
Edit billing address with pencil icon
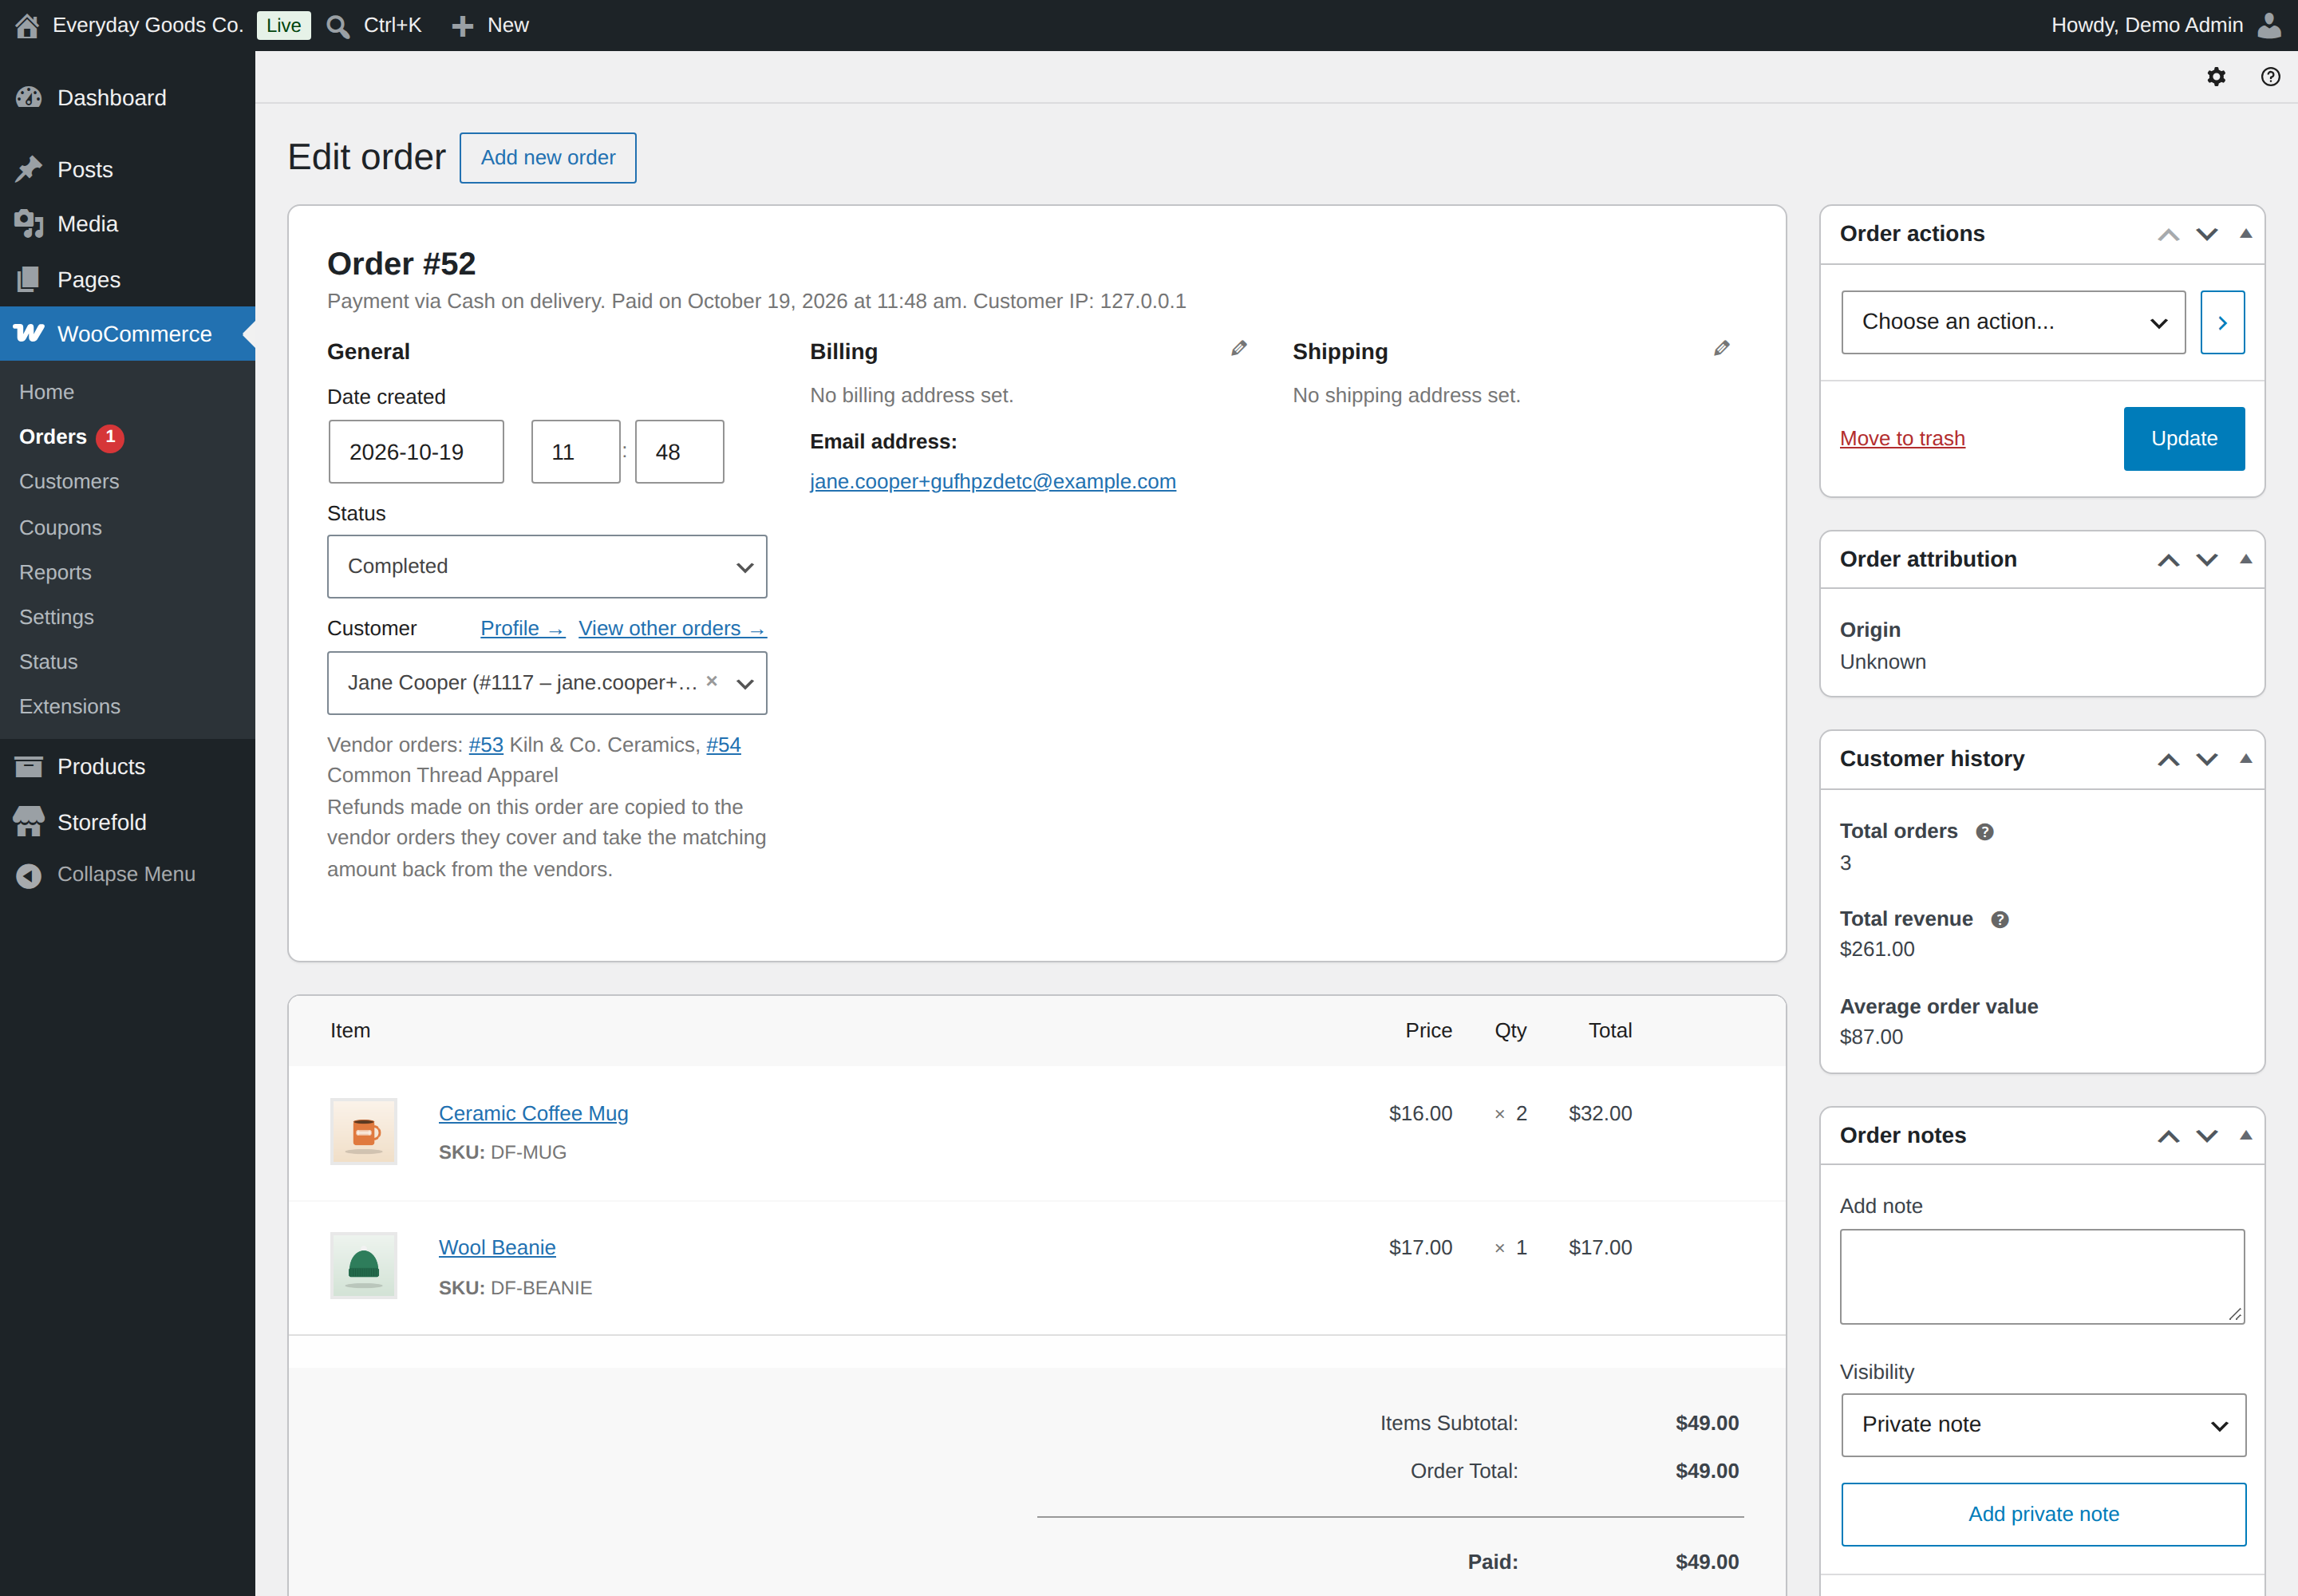coord(1238,349)
